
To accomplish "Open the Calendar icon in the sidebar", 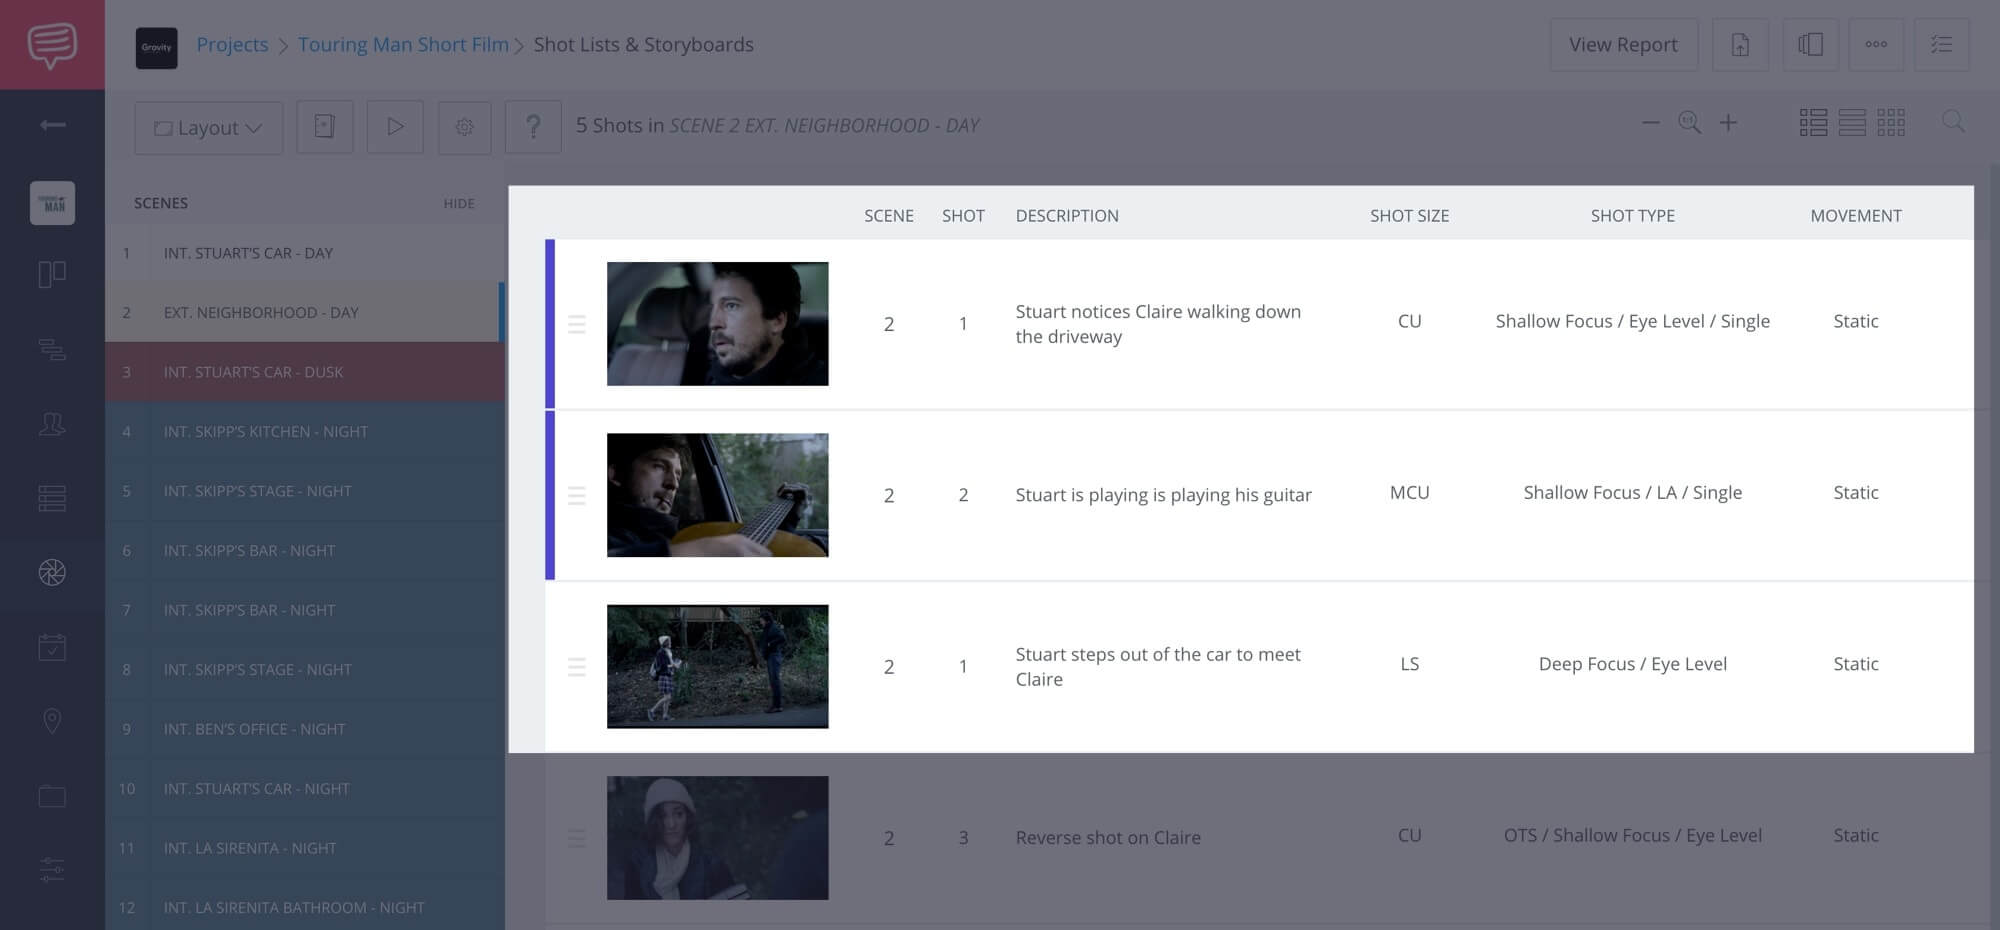I will (x=52, y=646).
